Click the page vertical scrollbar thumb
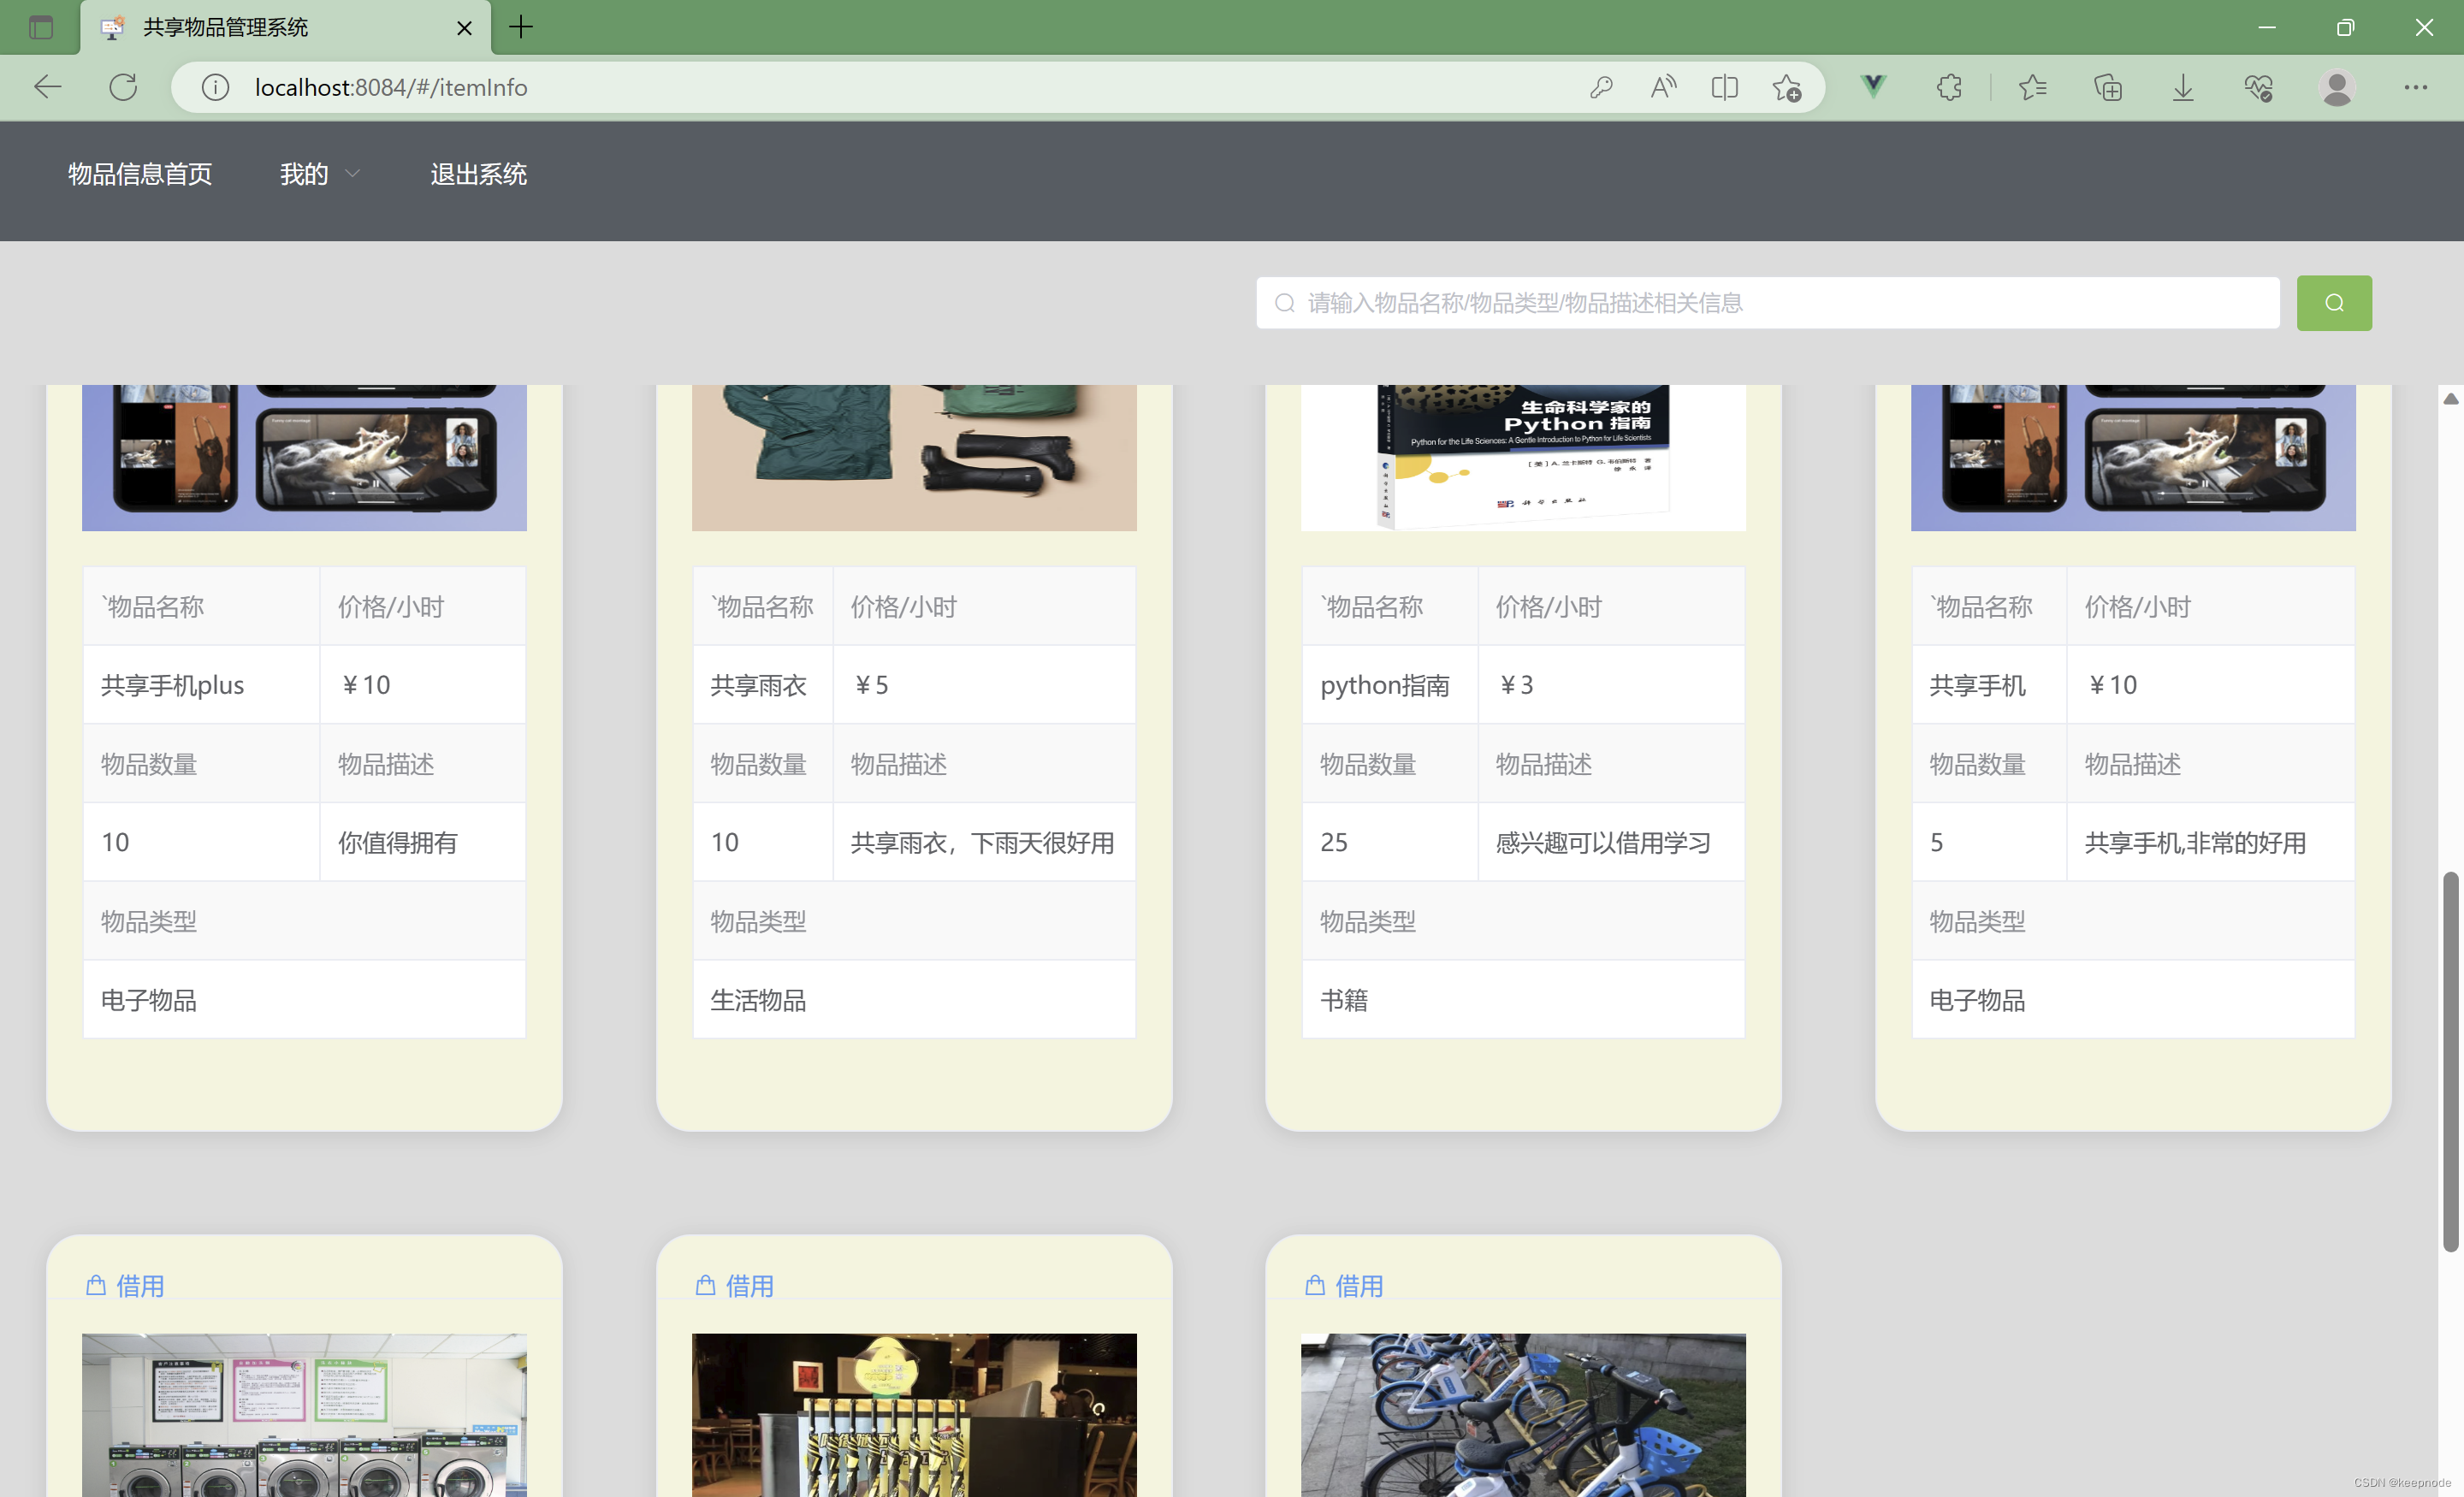The height and width of the screenshot is (1497, 2464). tap(2450, 1060)
